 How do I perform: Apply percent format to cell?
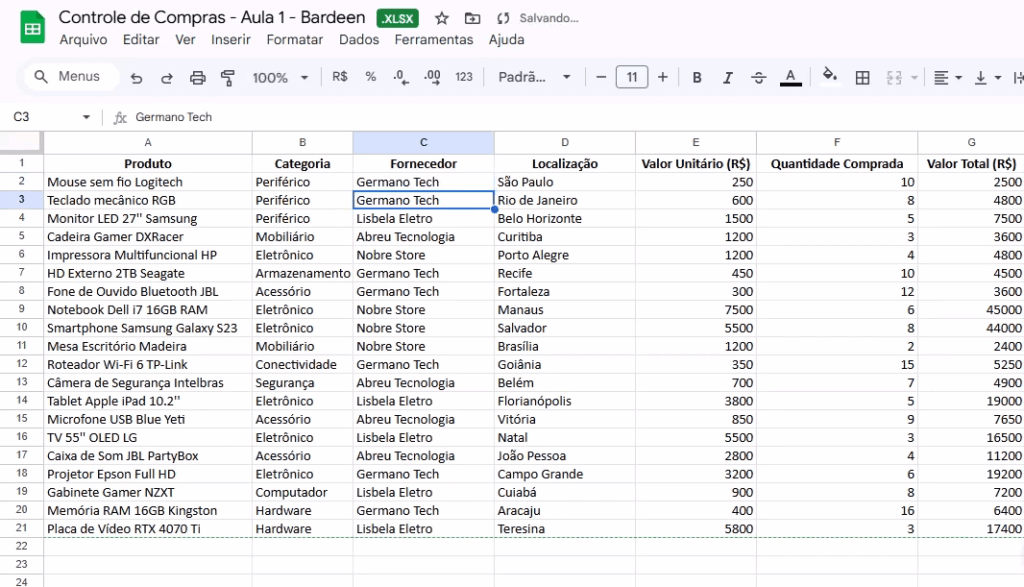pos(370,77)
